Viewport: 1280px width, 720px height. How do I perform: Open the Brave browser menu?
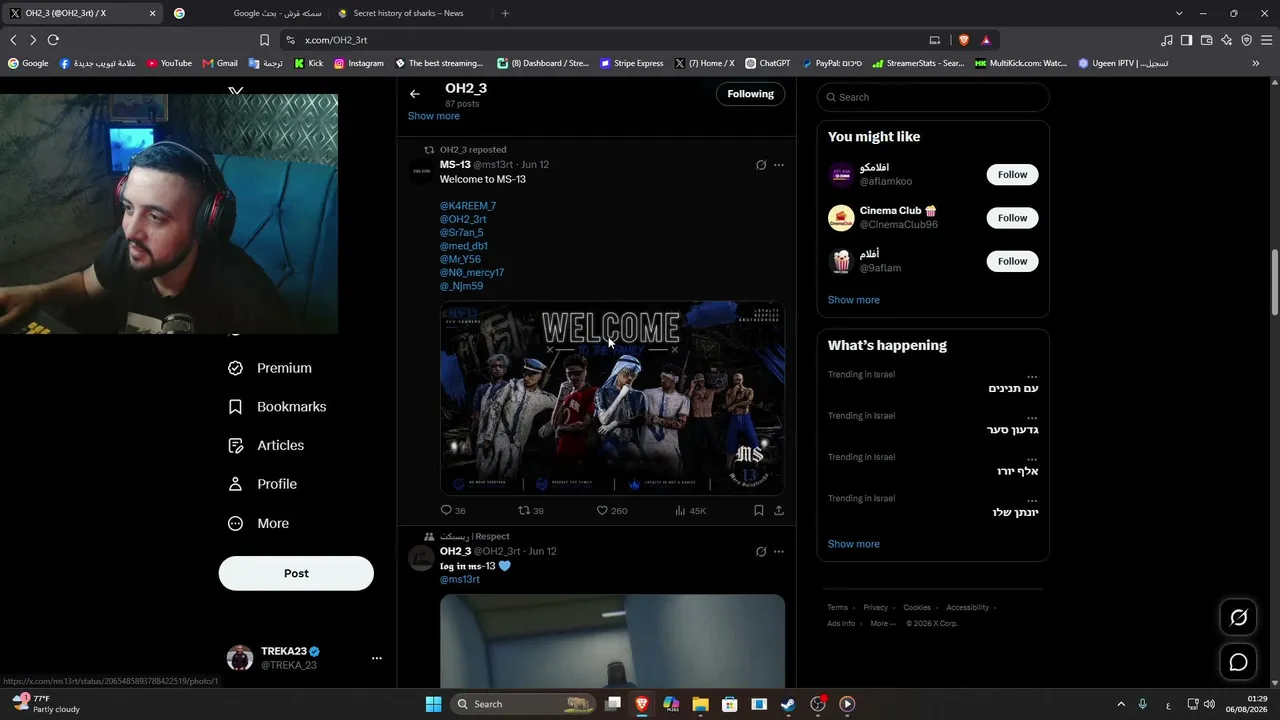pyautogui.click(x=1267, y=40)
